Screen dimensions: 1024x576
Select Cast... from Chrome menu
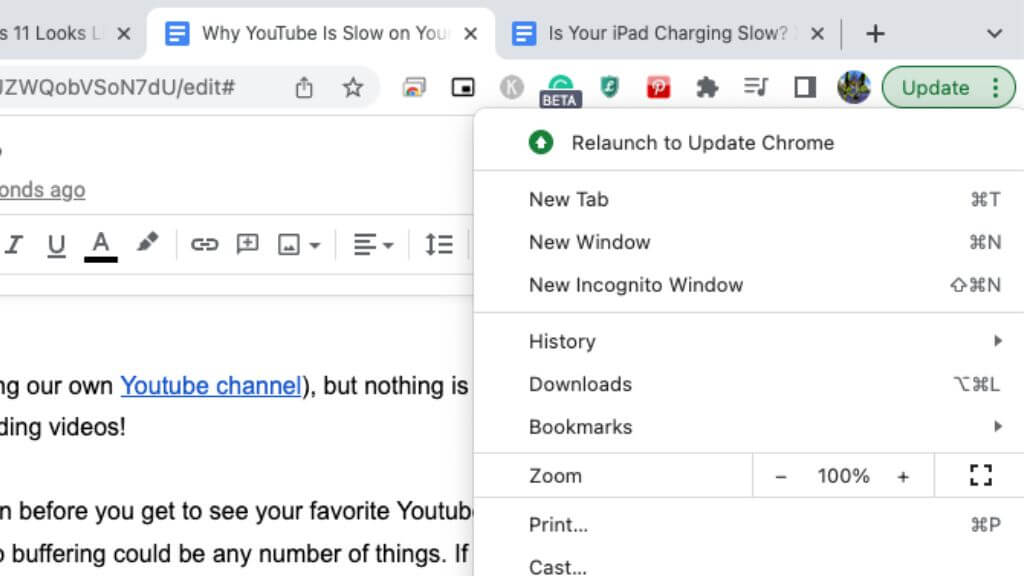[x=748, y=566]
